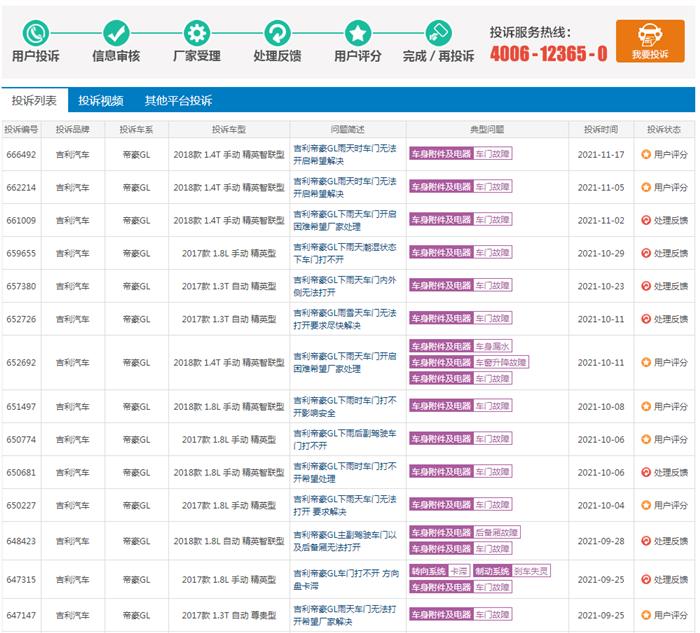Click complaint number 661009

click(21, 220)
